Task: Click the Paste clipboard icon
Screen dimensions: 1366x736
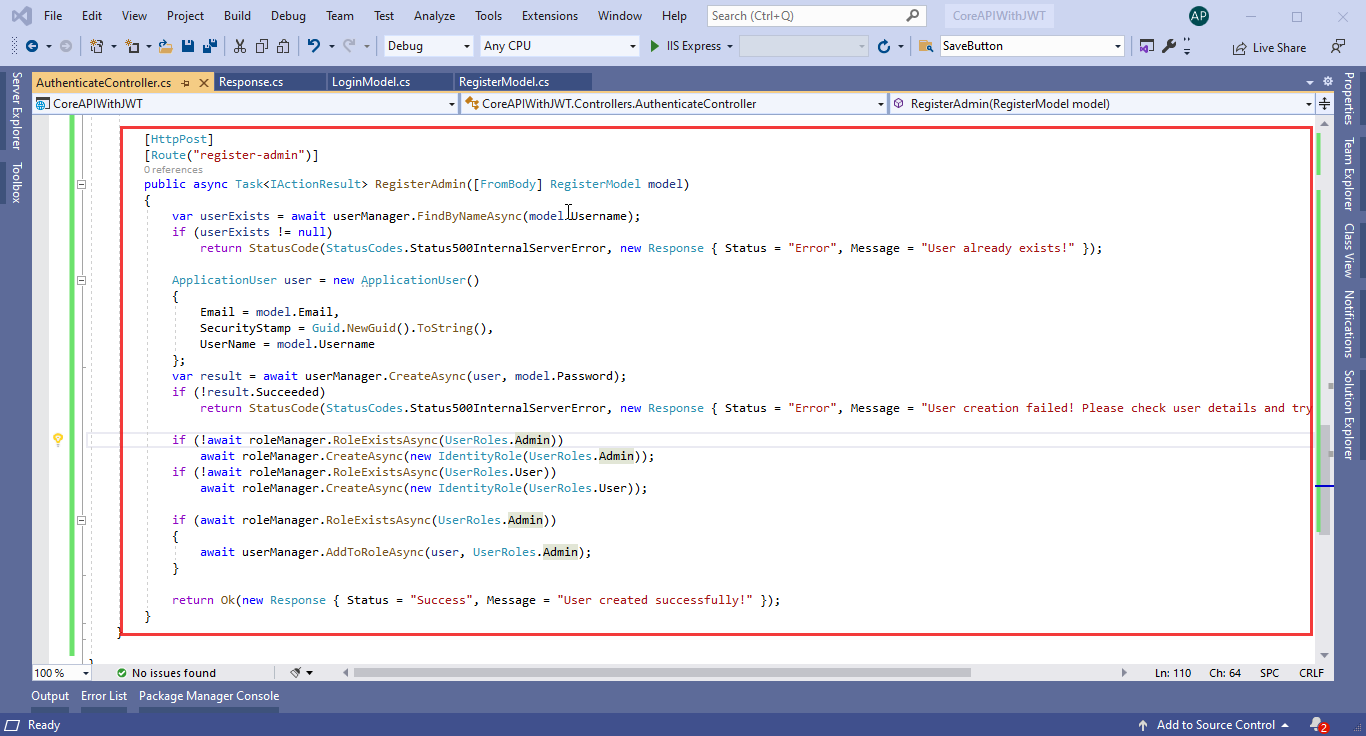Action: pos(284,46)
